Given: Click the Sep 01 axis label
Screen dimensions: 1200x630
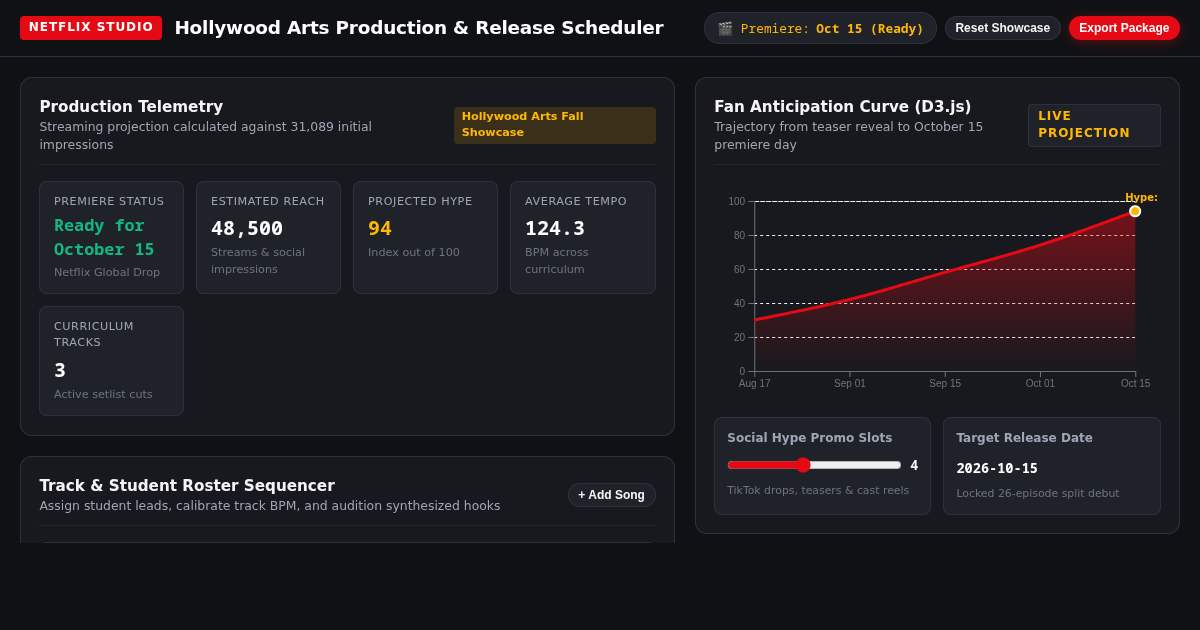Looking at the screenshot, I should pos(850,384).
